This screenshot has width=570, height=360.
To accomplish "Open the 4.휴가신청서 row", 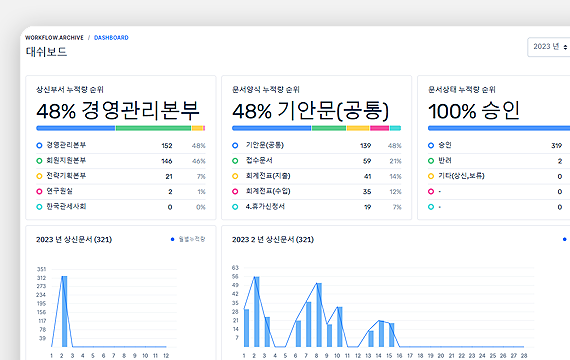I will [x=317, y=207].
